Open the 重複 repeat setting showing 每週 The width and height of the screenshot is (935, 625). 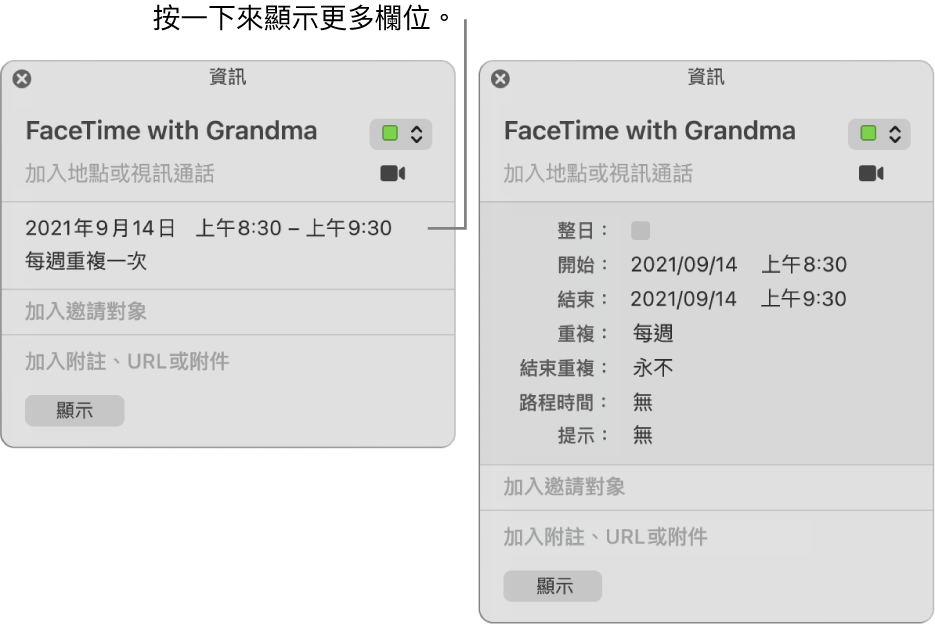(651, 333)
